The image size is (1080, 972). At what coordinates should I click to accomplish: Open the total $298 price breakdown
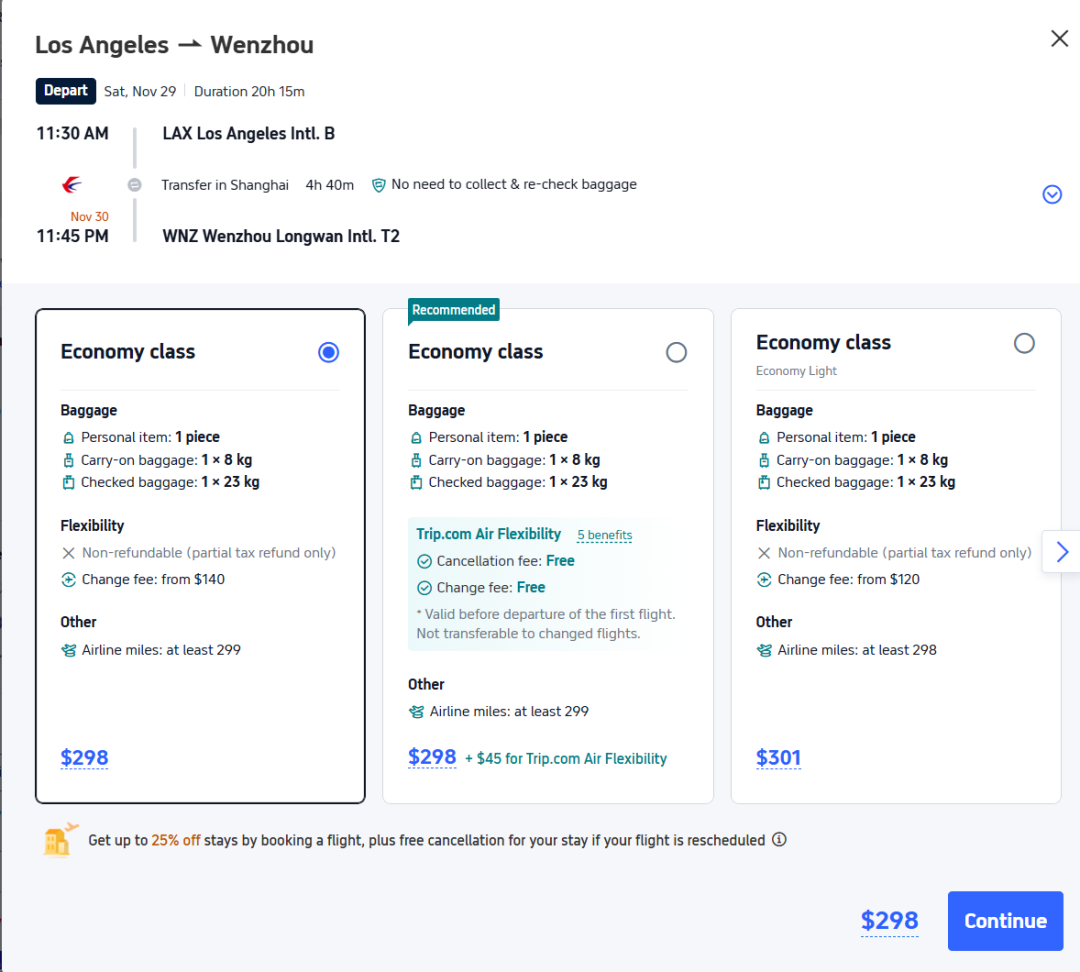(x=889, y=921)
